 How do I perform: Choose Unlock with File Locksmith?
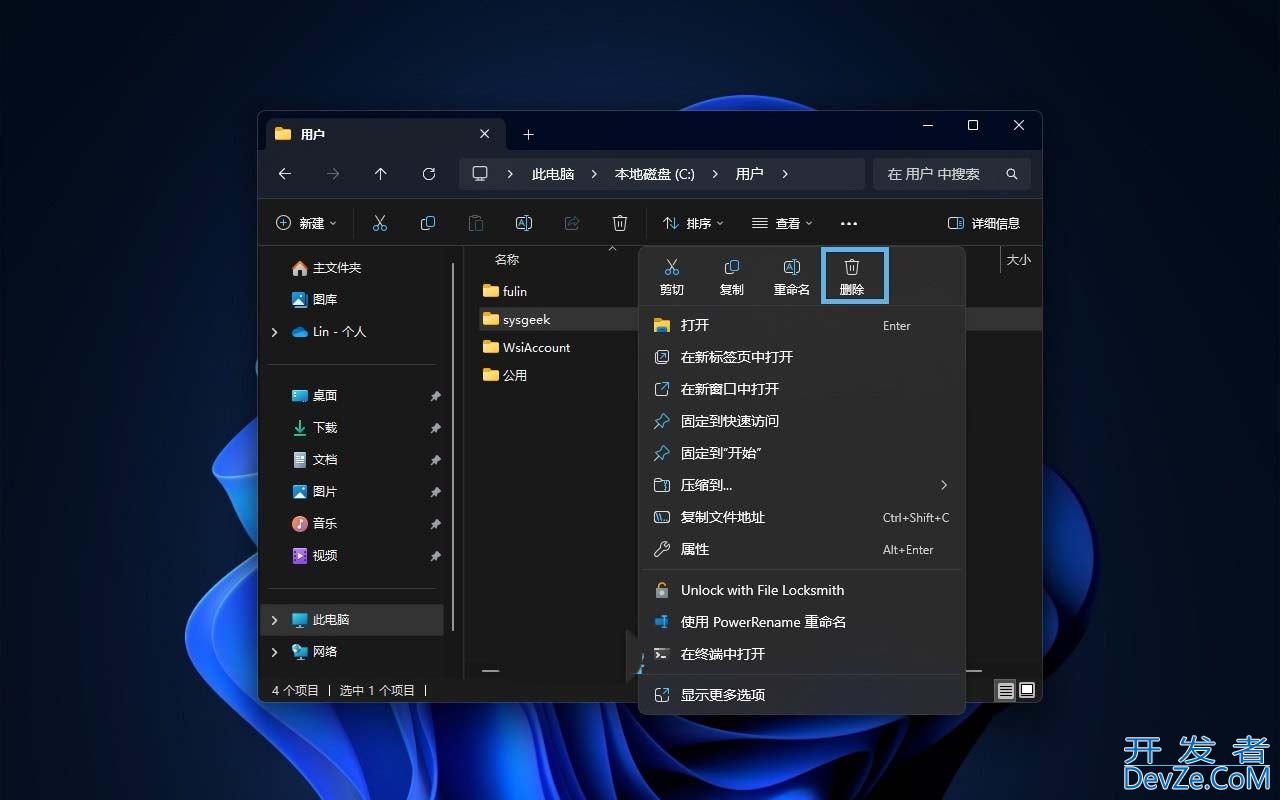tap(801, 590)
